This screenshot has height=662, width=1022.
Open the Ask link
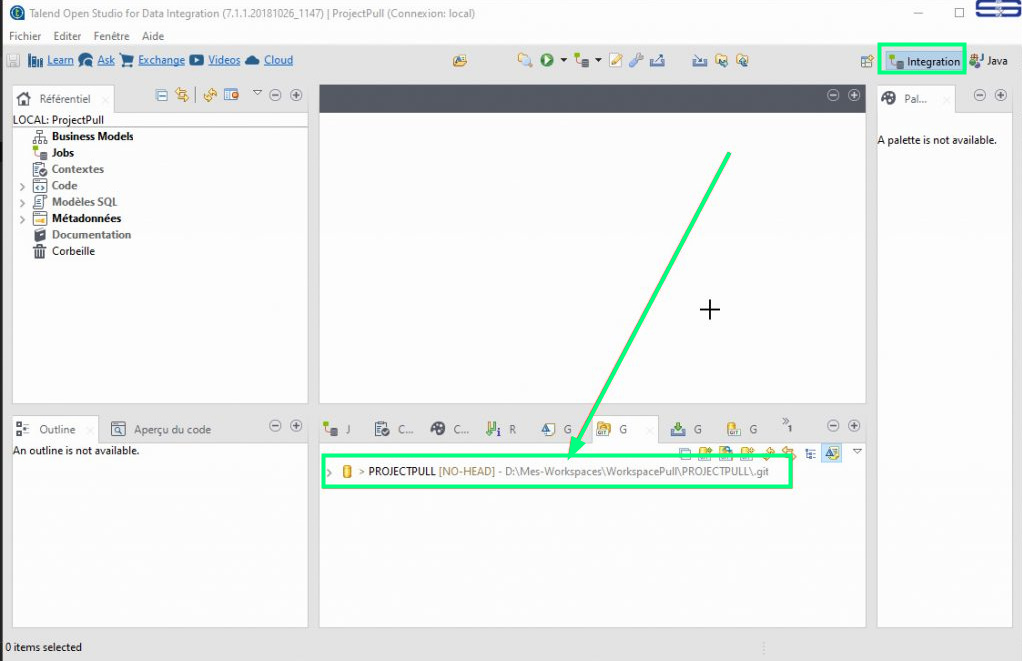click(106, 61)
